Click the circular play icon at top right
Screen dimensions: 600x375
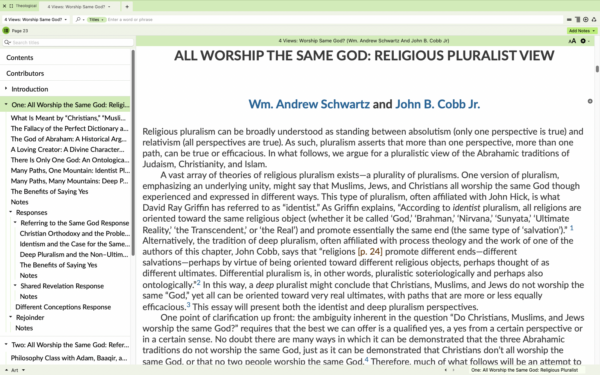[x=585, y=20]
